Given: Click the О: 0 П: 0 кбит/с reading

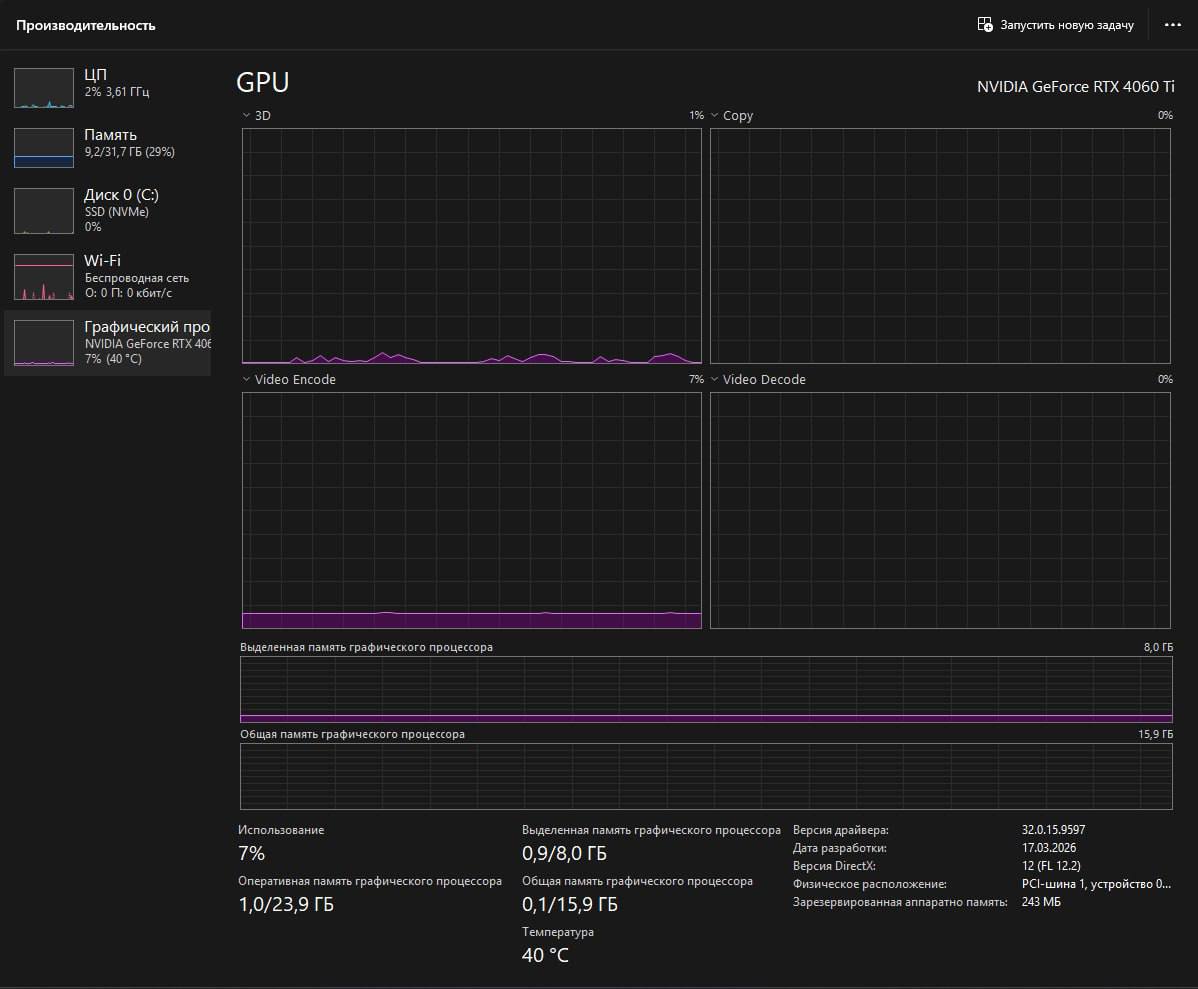Looking at the screenshot, I should click(x=128, y=293).
